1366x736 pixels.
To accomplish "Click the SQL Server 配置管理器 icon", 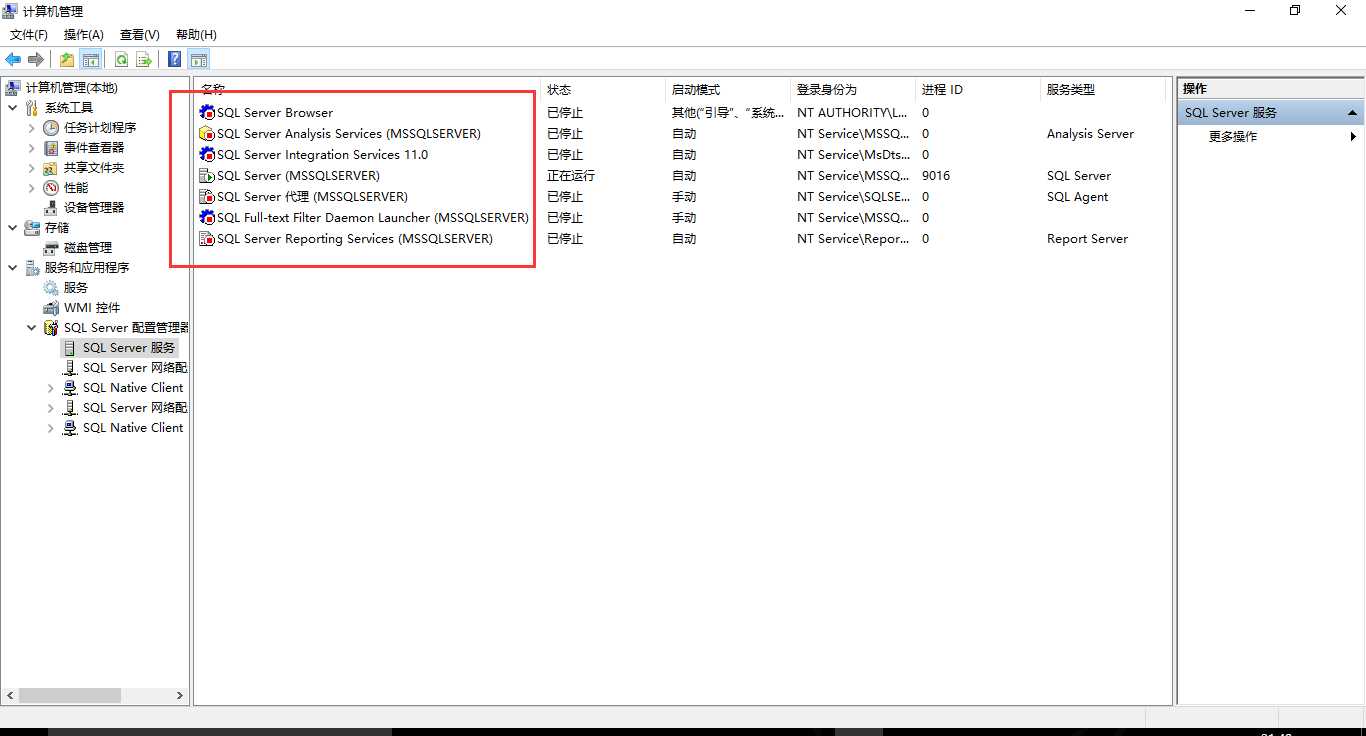I will (x=51, y=328).
